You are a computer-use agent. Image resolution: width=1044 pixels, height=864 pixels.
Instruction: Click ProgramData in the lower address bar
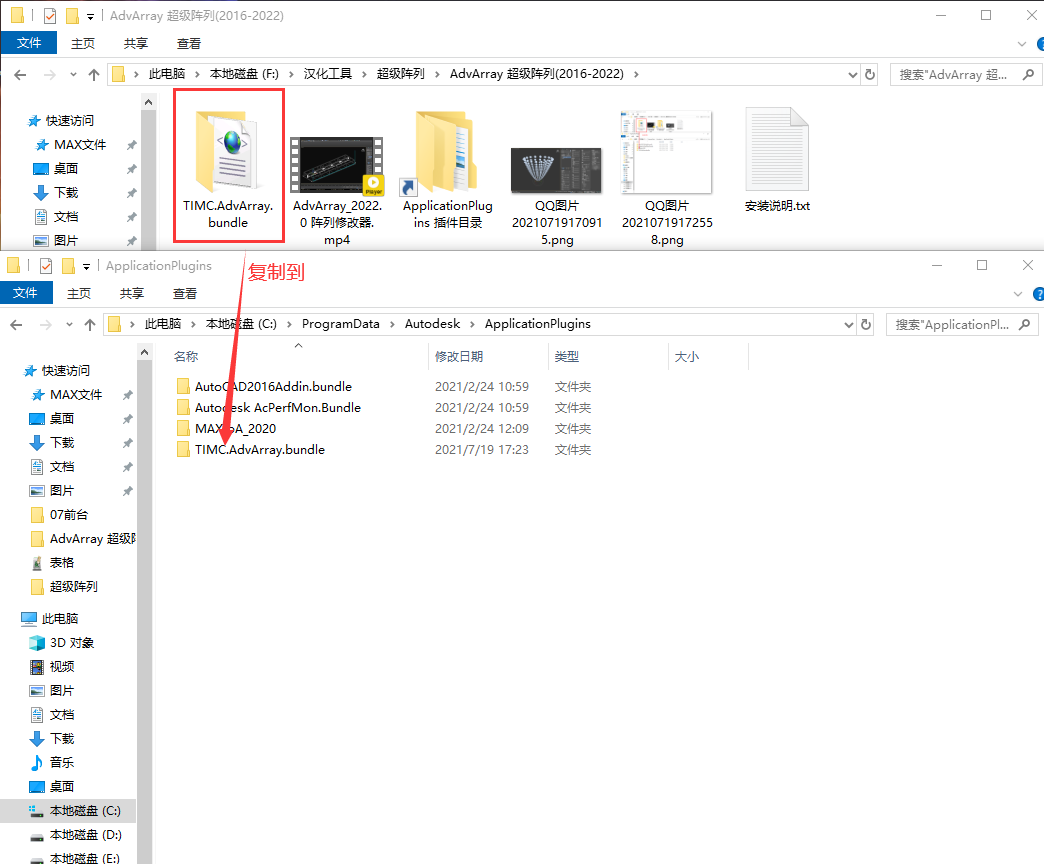(340, 324)
